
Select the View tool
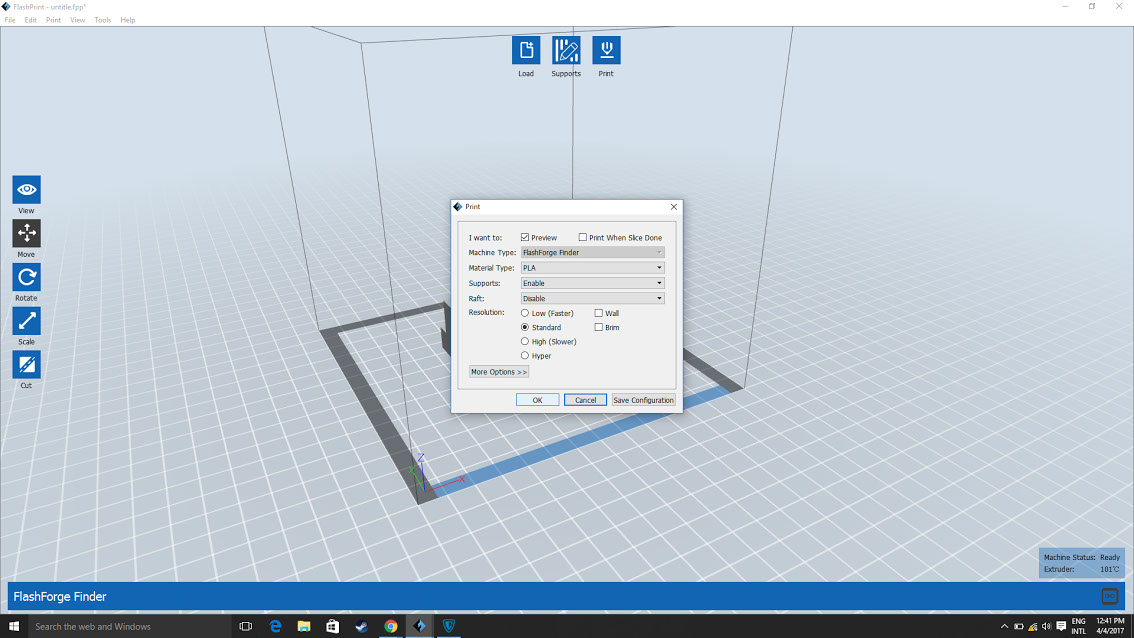point(26,190)
